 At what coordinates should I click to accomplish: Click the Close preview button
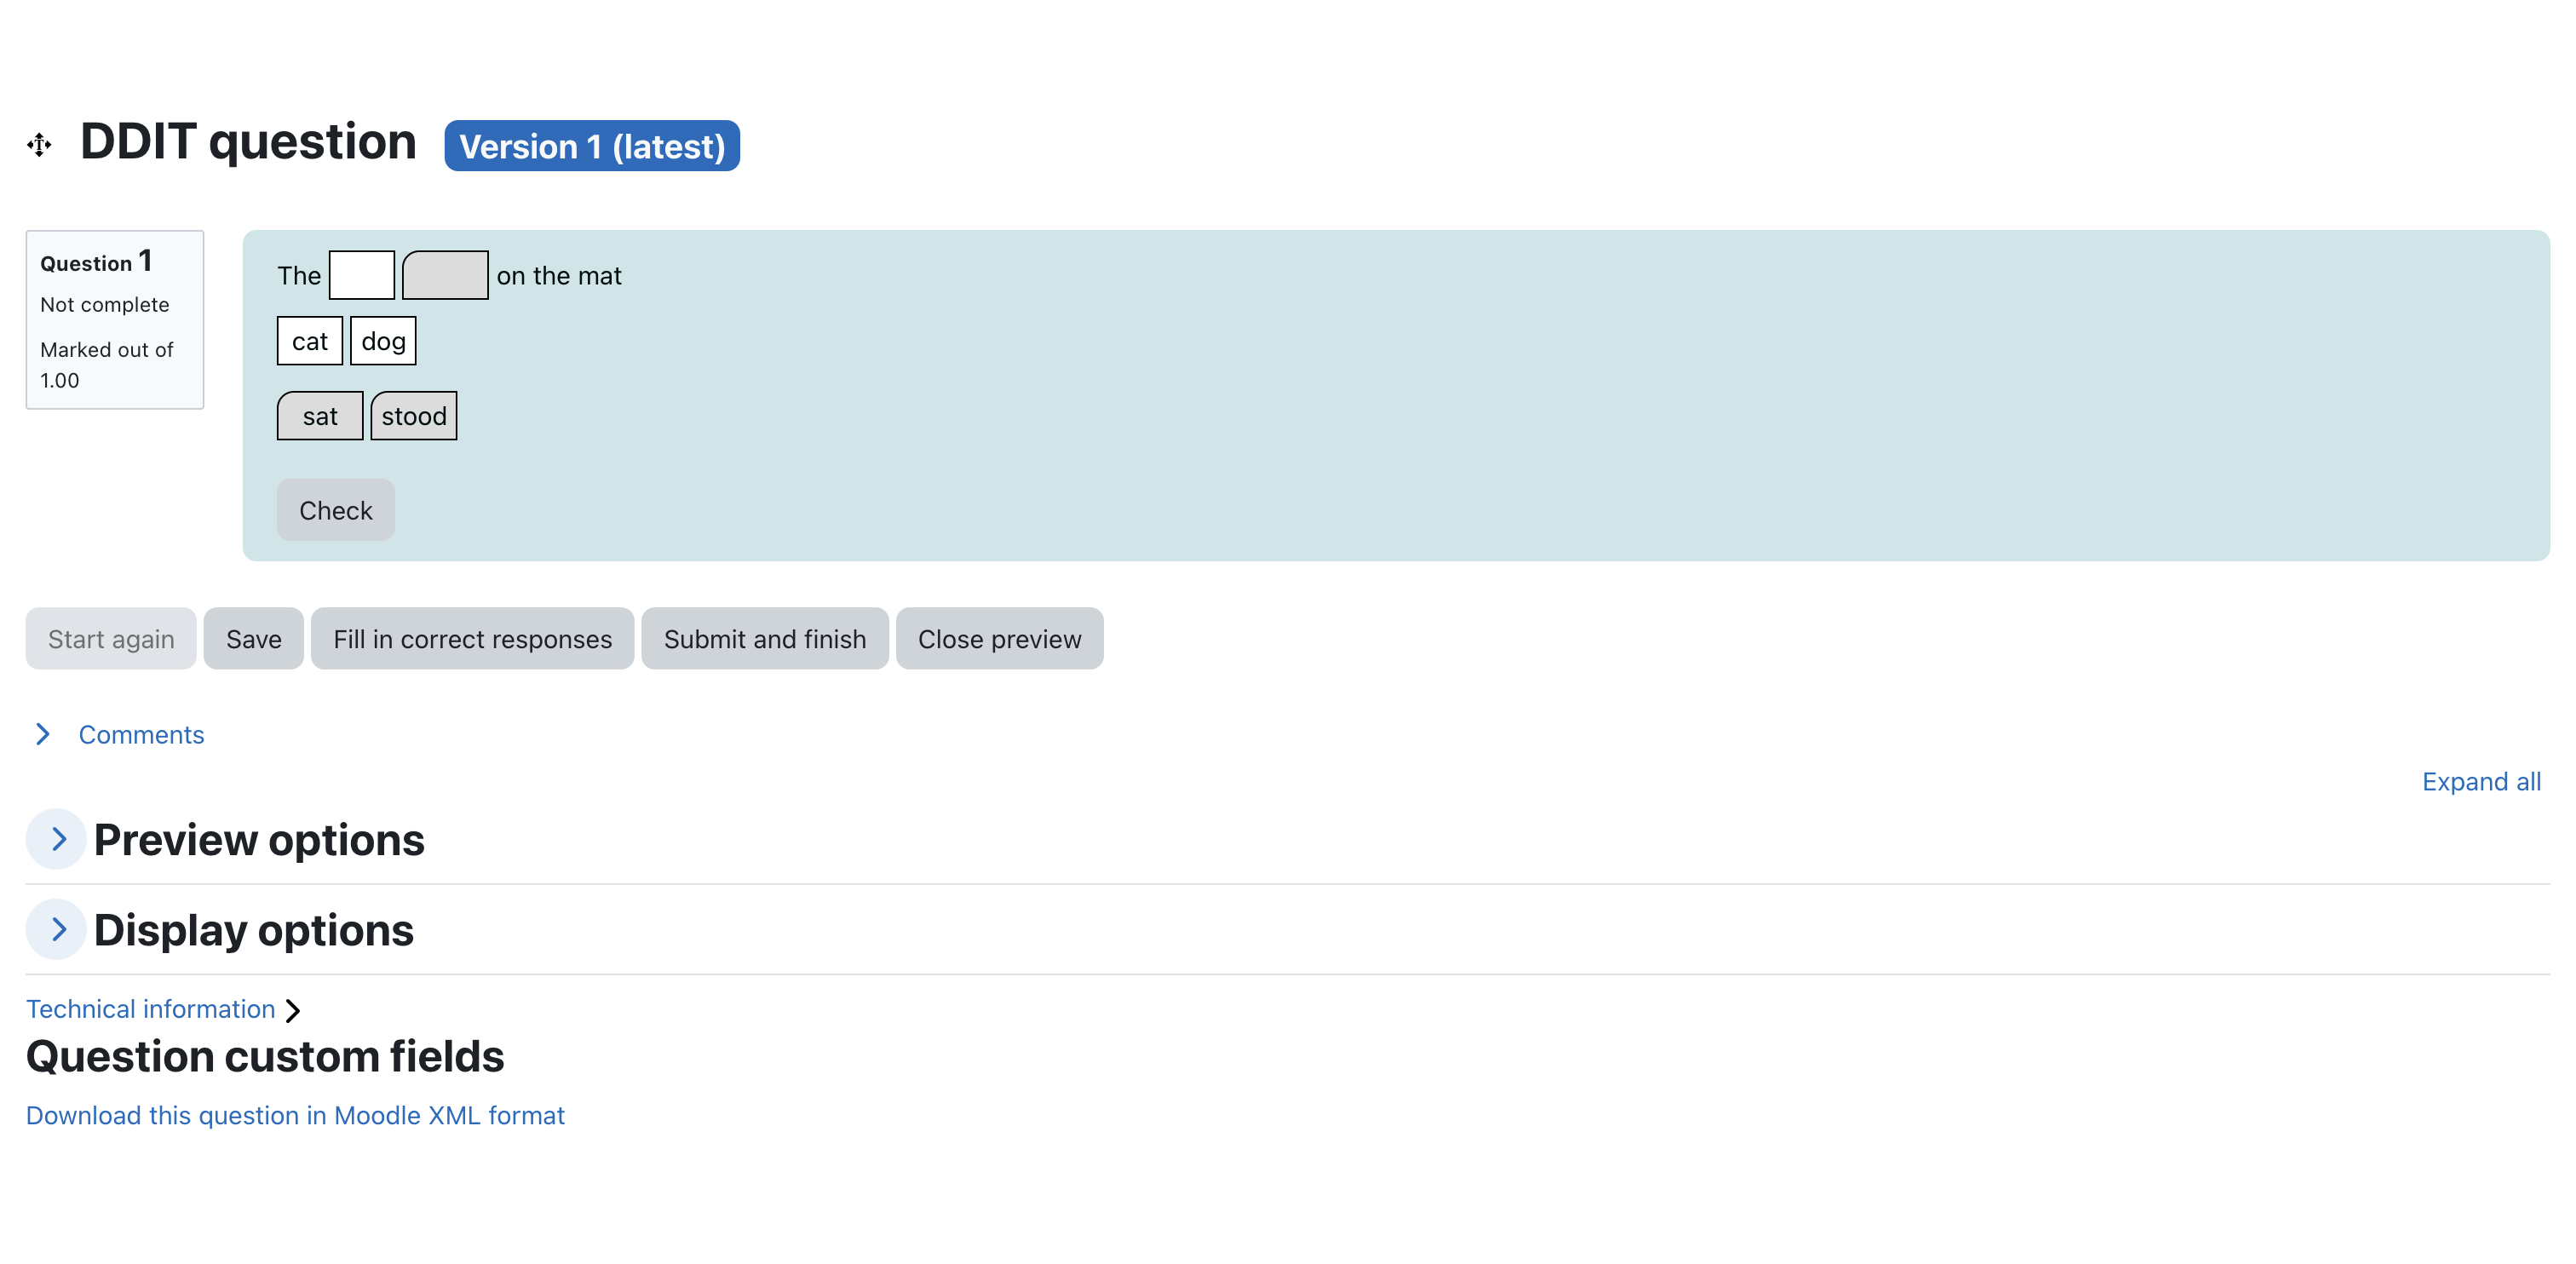[x=1000, y=639]
